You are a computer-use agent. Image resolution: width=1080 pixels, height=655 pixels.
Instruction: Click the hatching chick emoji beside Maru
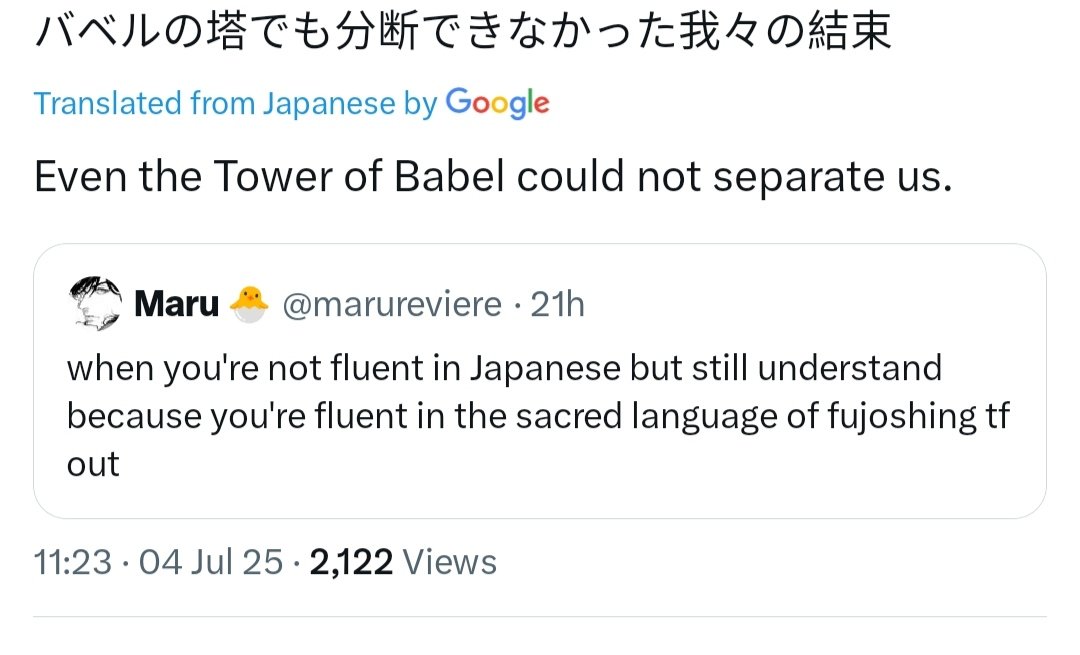[249, 304]
